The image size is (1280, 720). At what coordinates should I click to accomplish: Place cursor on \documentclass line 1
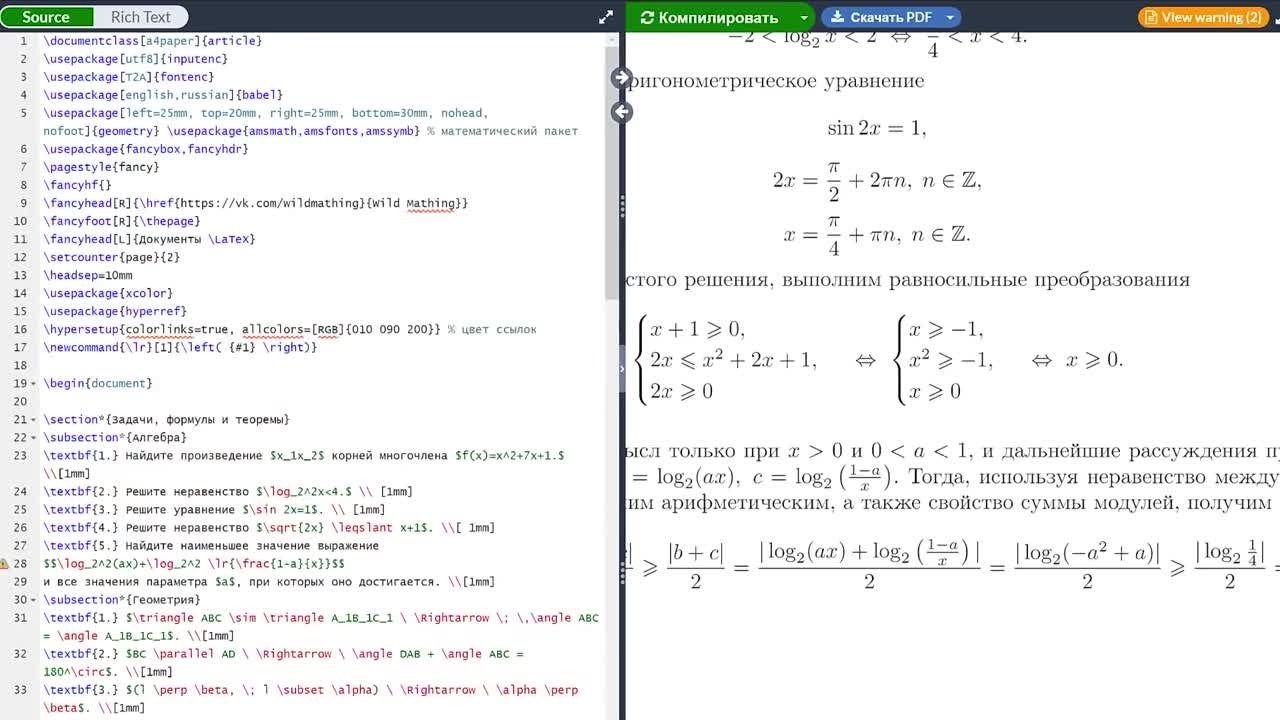pos(152,41)
